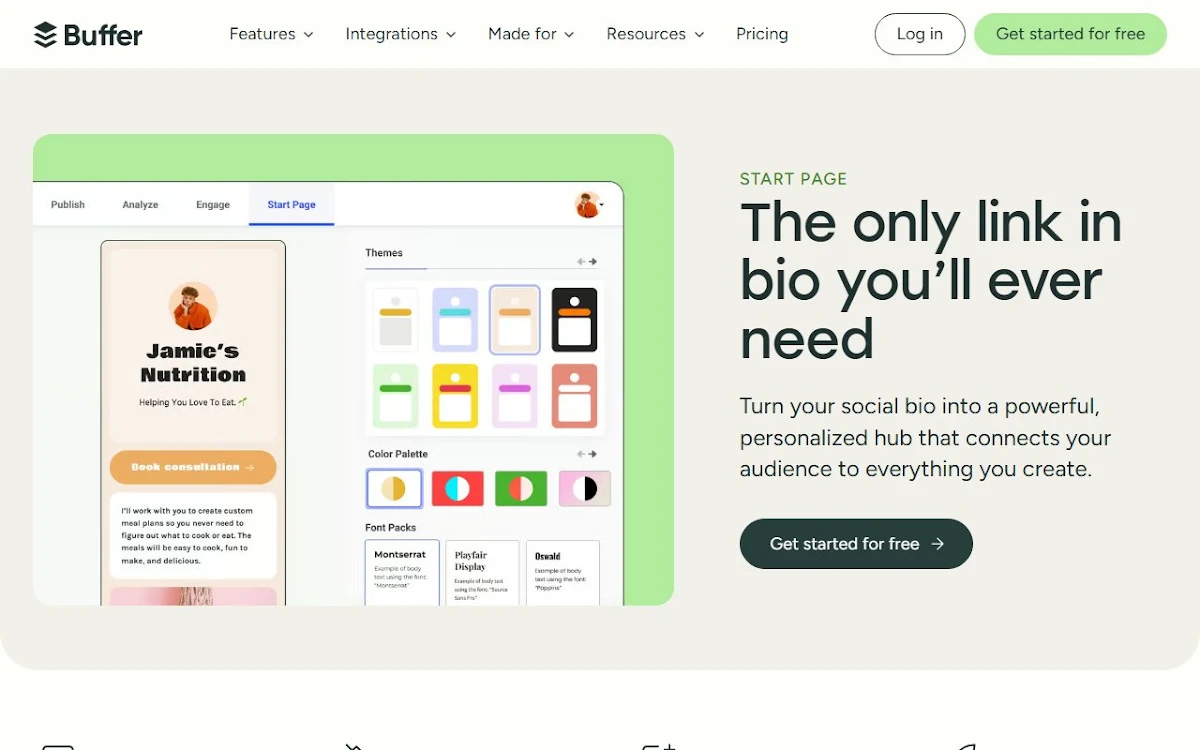Click the Color Palette section label
This screenshot has height=750, width=1200.
coord(398,454)
